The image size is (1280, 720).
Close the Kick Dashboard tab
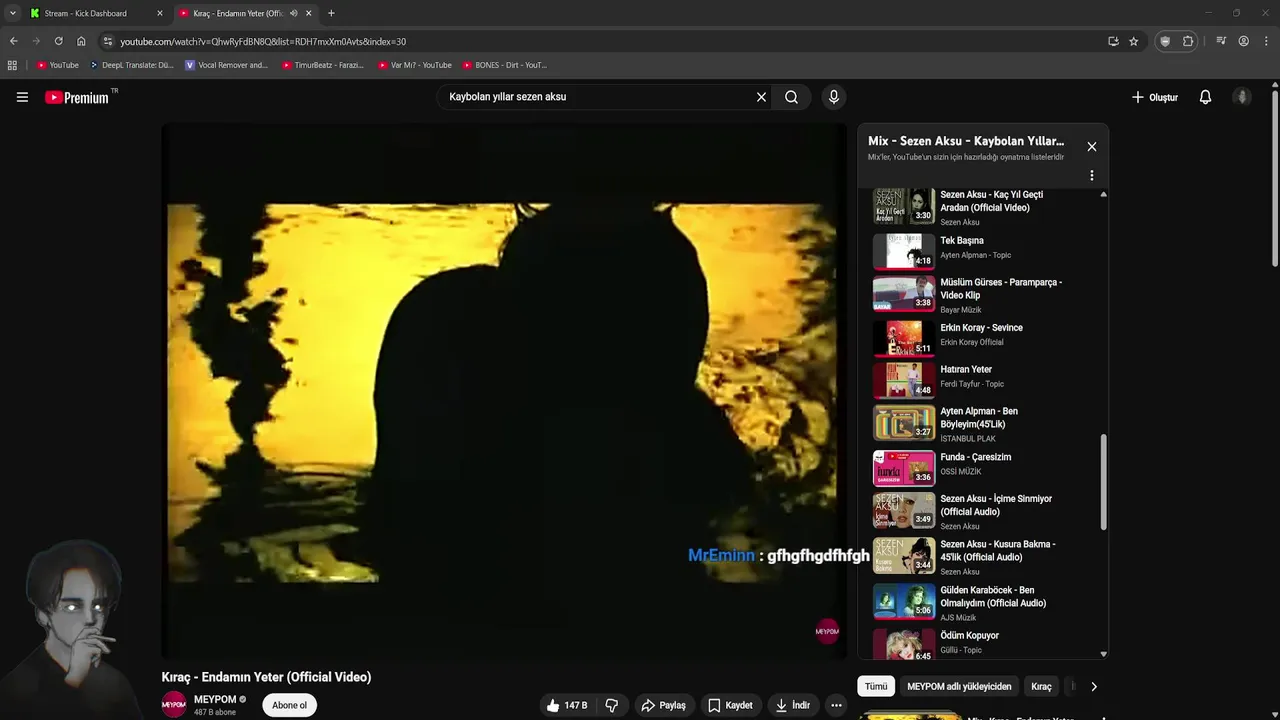159,13
